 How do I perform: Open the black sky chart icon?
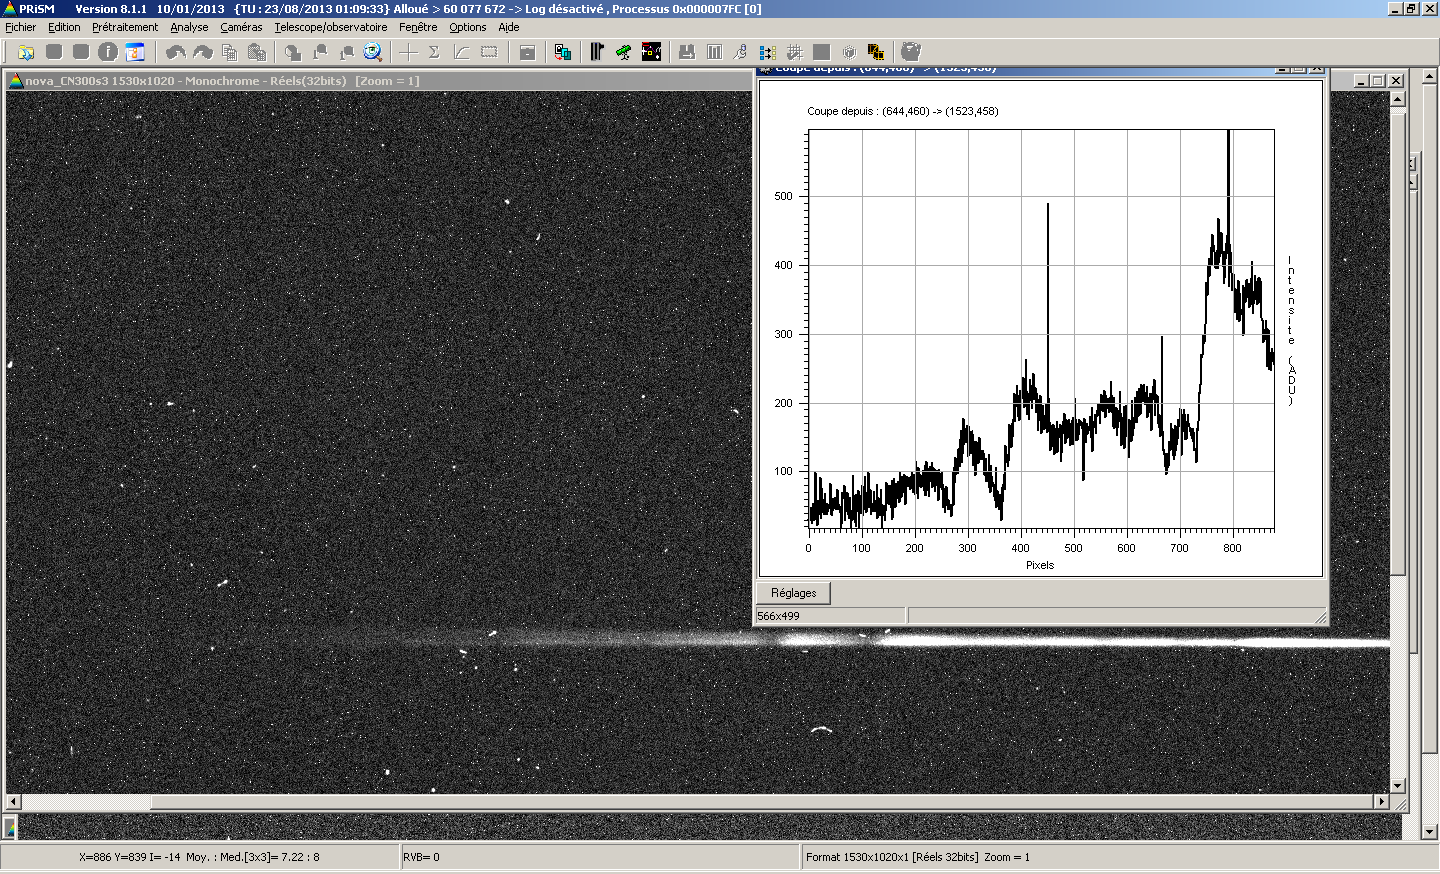tap(651, 52)
